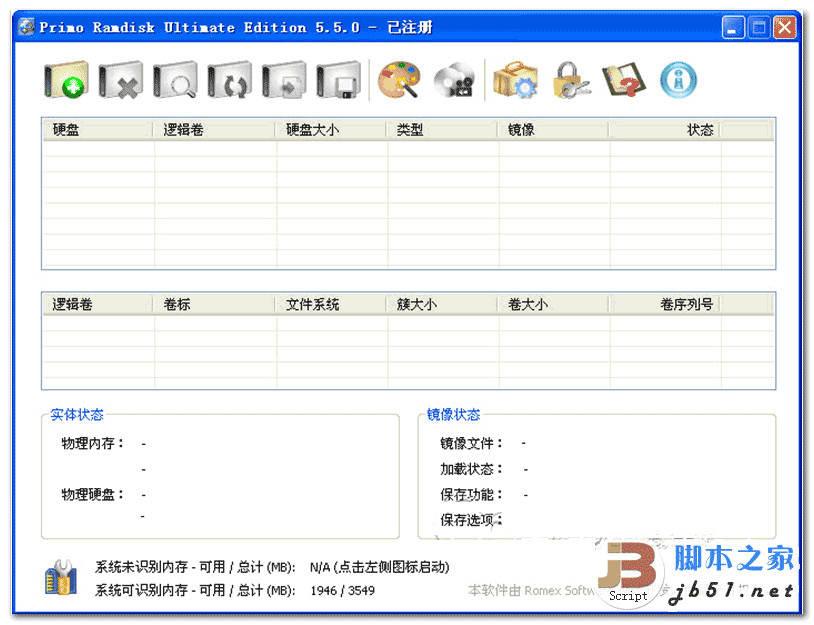
Task: Click the 镜像 column header
Action: coord(553,130)
